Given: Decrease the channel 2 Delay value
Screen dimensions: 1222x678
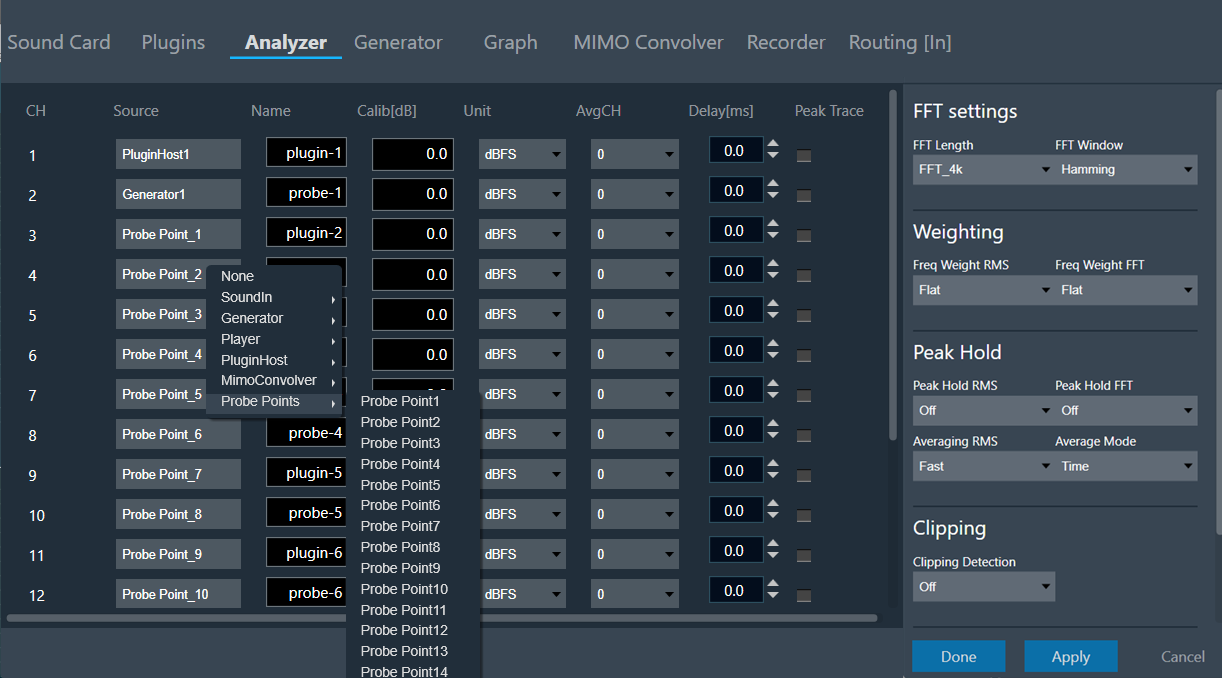Looking at the screenshot, I should click(x=773, y=197).
